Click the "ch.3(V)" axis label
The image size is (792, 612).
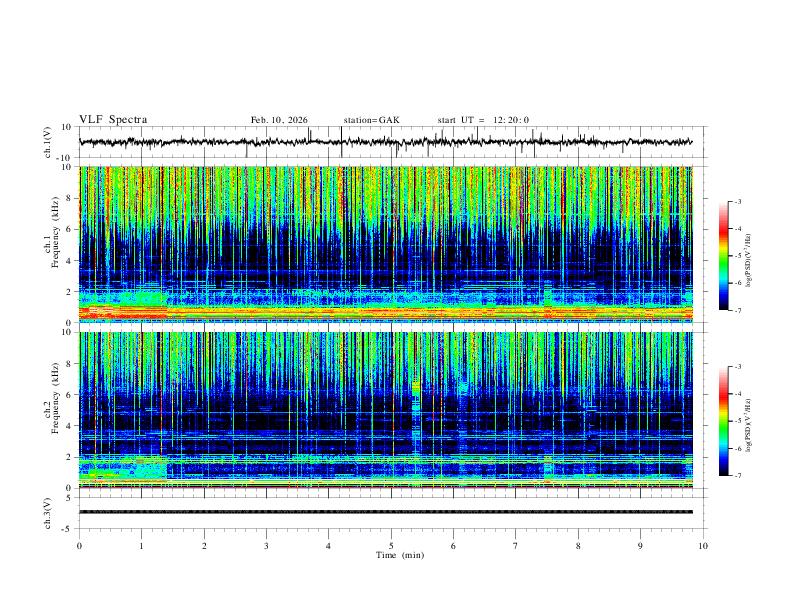pos(48,514)
